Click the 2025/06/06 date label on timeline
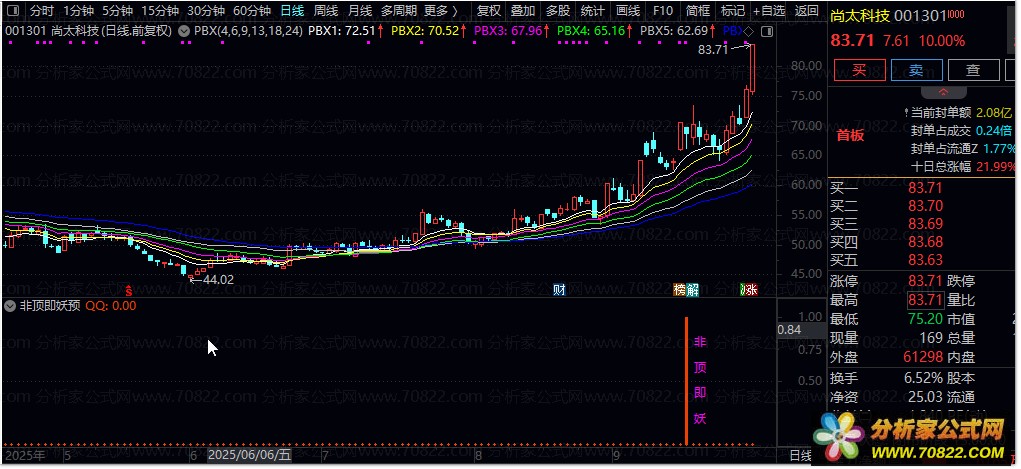1021x469 pixels. click(248, 456)
